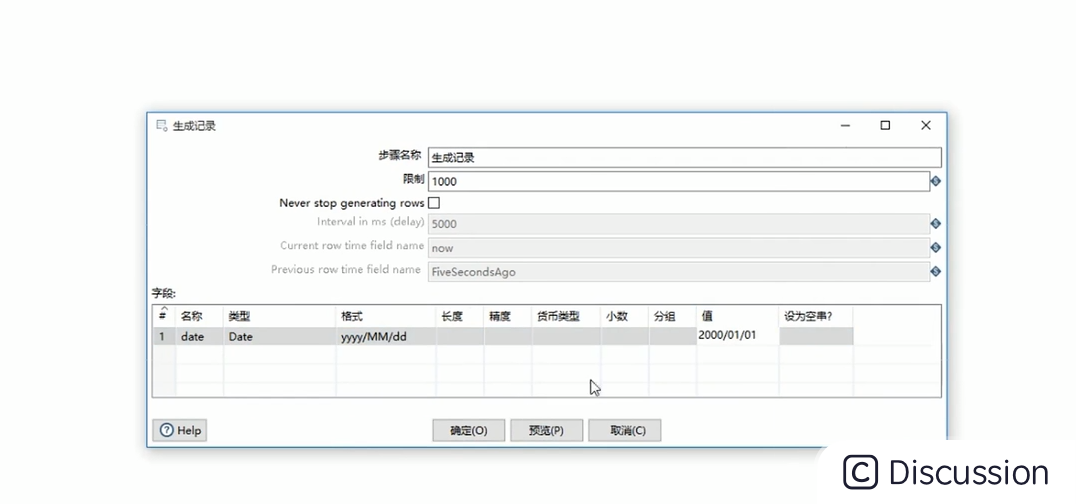Click the 长度 column header
Image resolution: width=1076 pixels, height=504 pixels.
click(460, 316)
